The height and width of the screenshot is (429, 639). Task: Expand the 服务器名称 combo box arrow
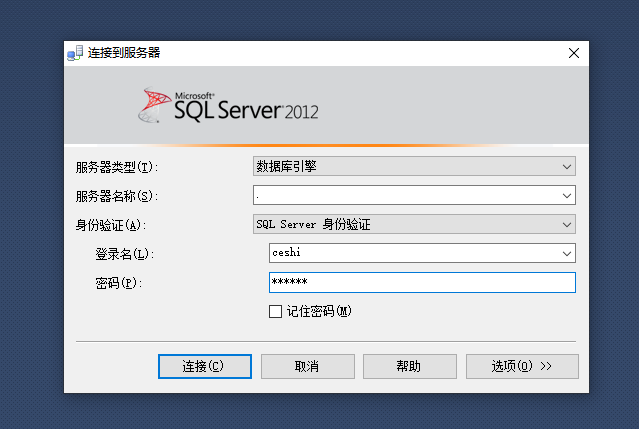(x=566, y=196)
